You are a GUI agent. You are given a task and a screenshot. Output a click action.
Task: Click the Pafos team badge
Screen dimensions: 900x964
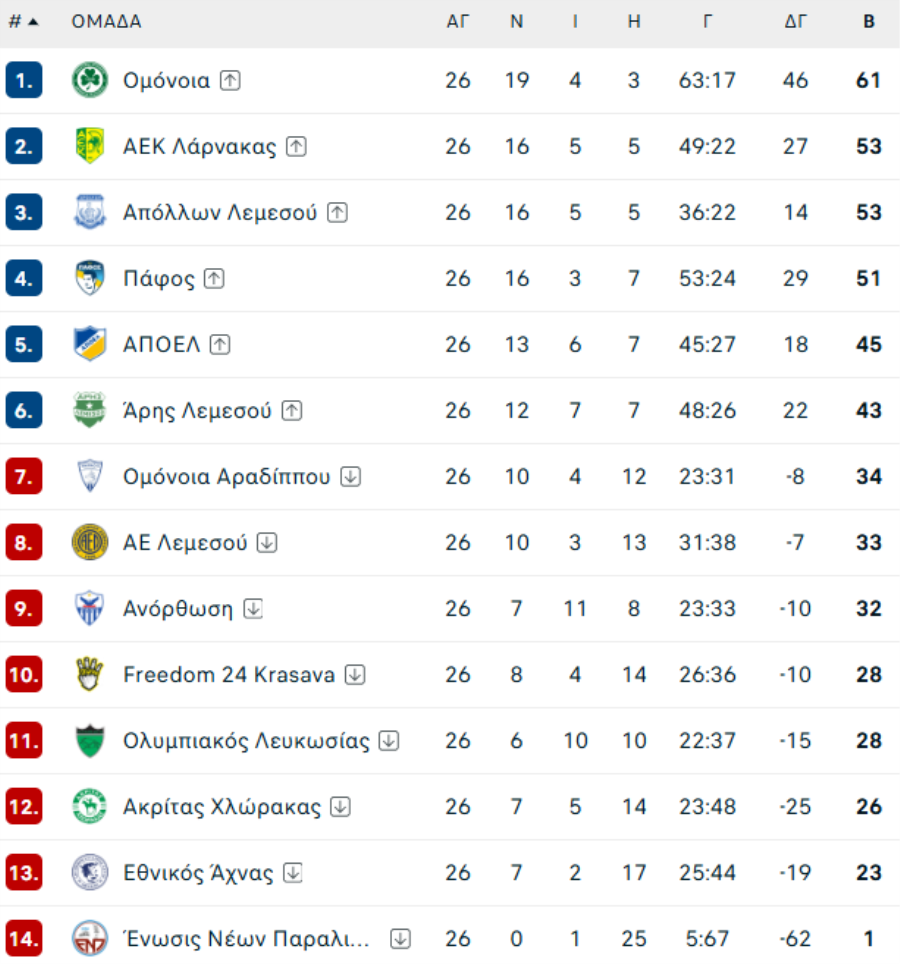coord(90,279)
